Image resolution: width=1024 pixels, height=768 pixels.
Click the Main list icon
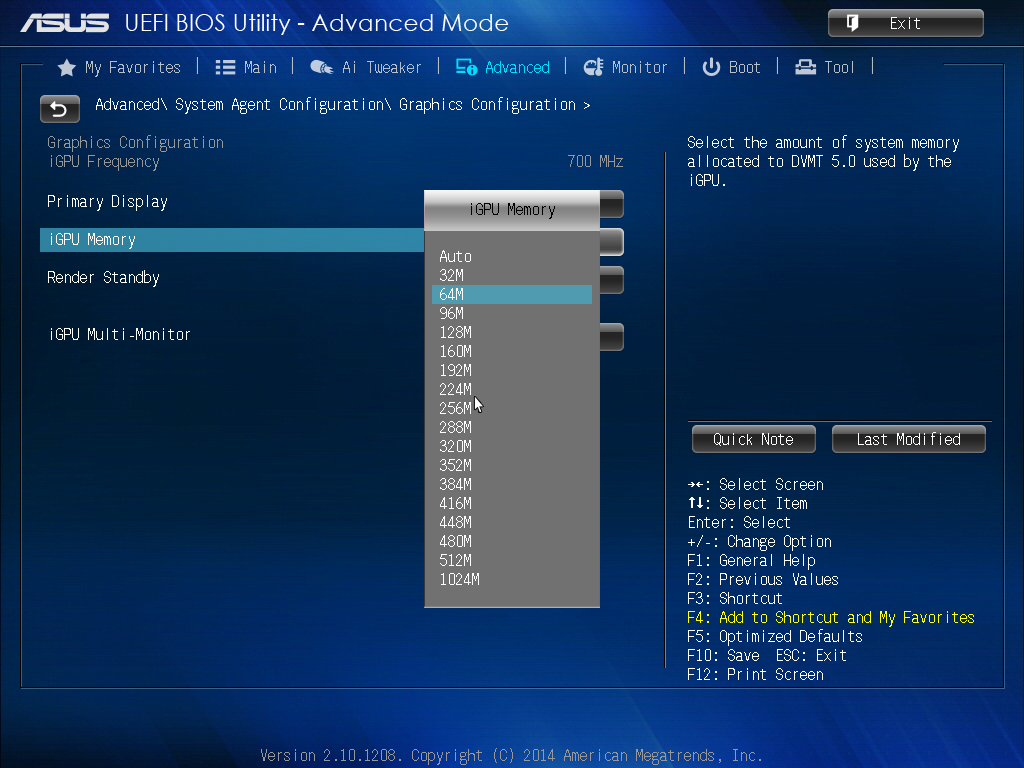pyautogui.click(x=225, y=67)
